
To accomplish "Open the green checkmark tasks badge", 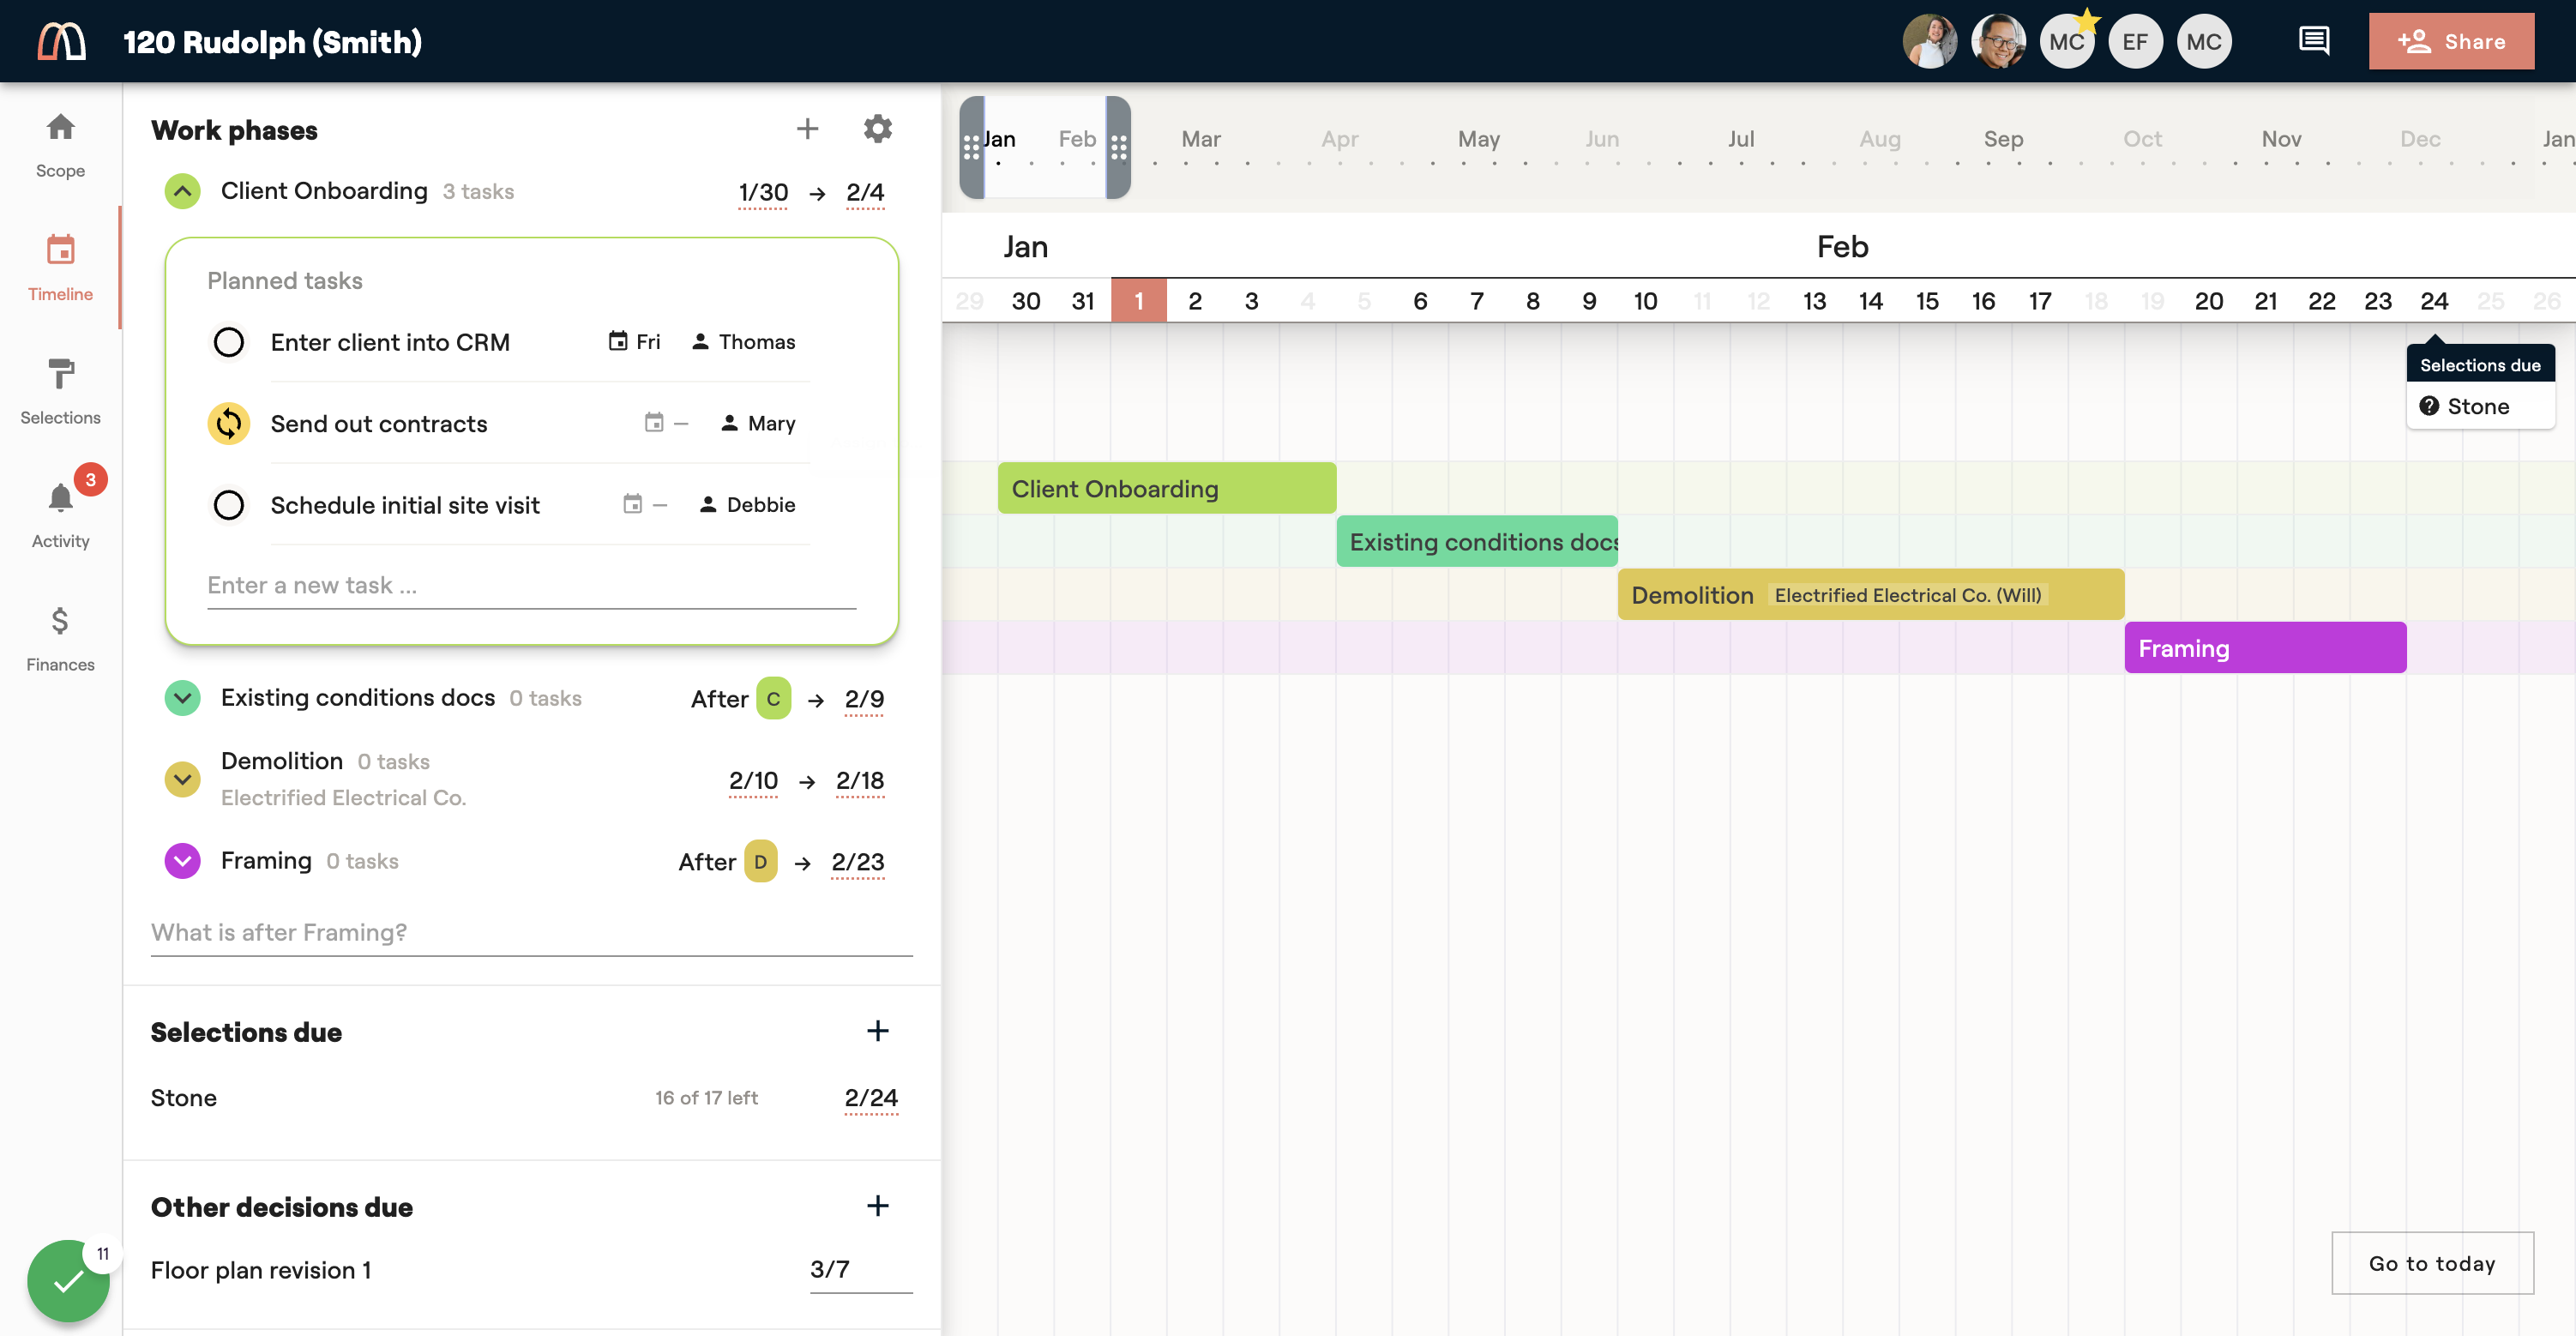I will point(68,1281).
